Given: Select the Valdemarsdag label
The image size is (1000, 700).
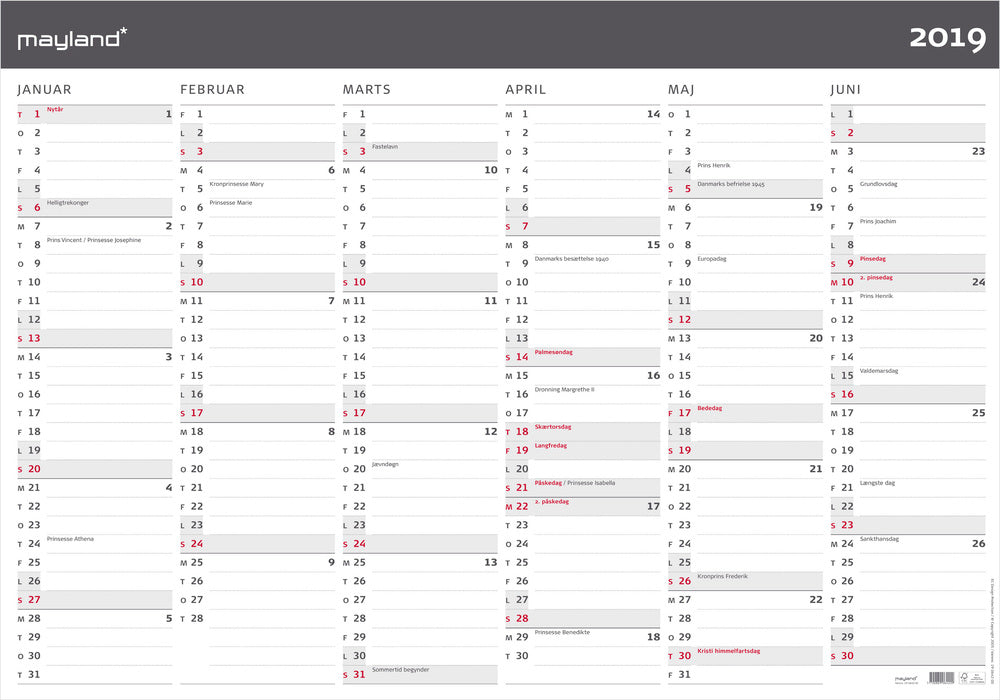Looking at the screenshot, I should point(879,371).
